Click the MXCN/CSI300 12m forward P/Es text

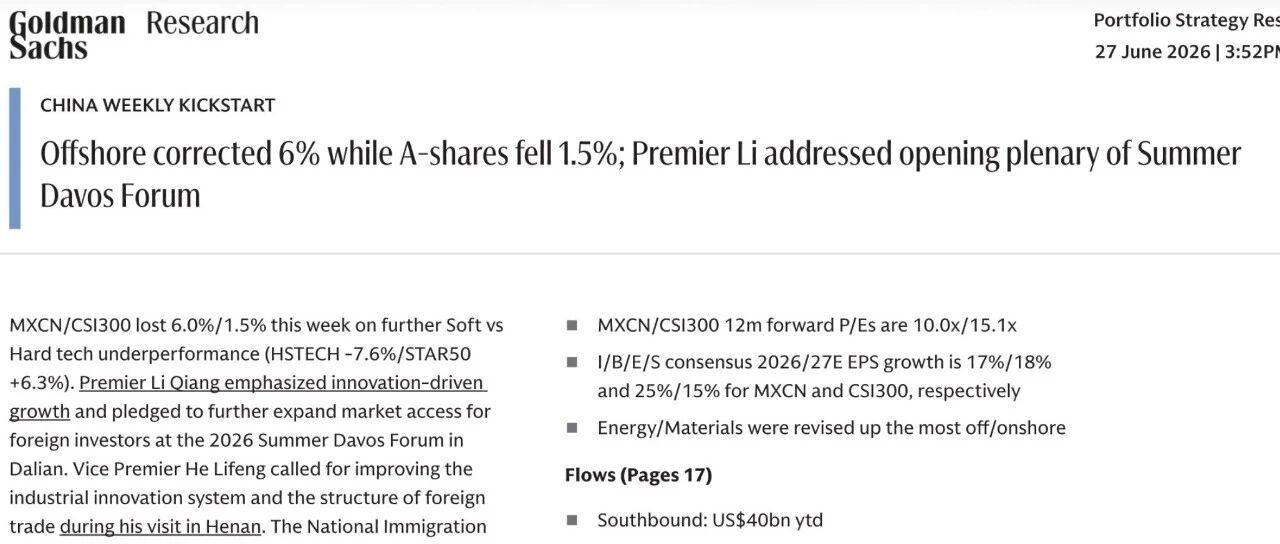click(x=807, y=325)
